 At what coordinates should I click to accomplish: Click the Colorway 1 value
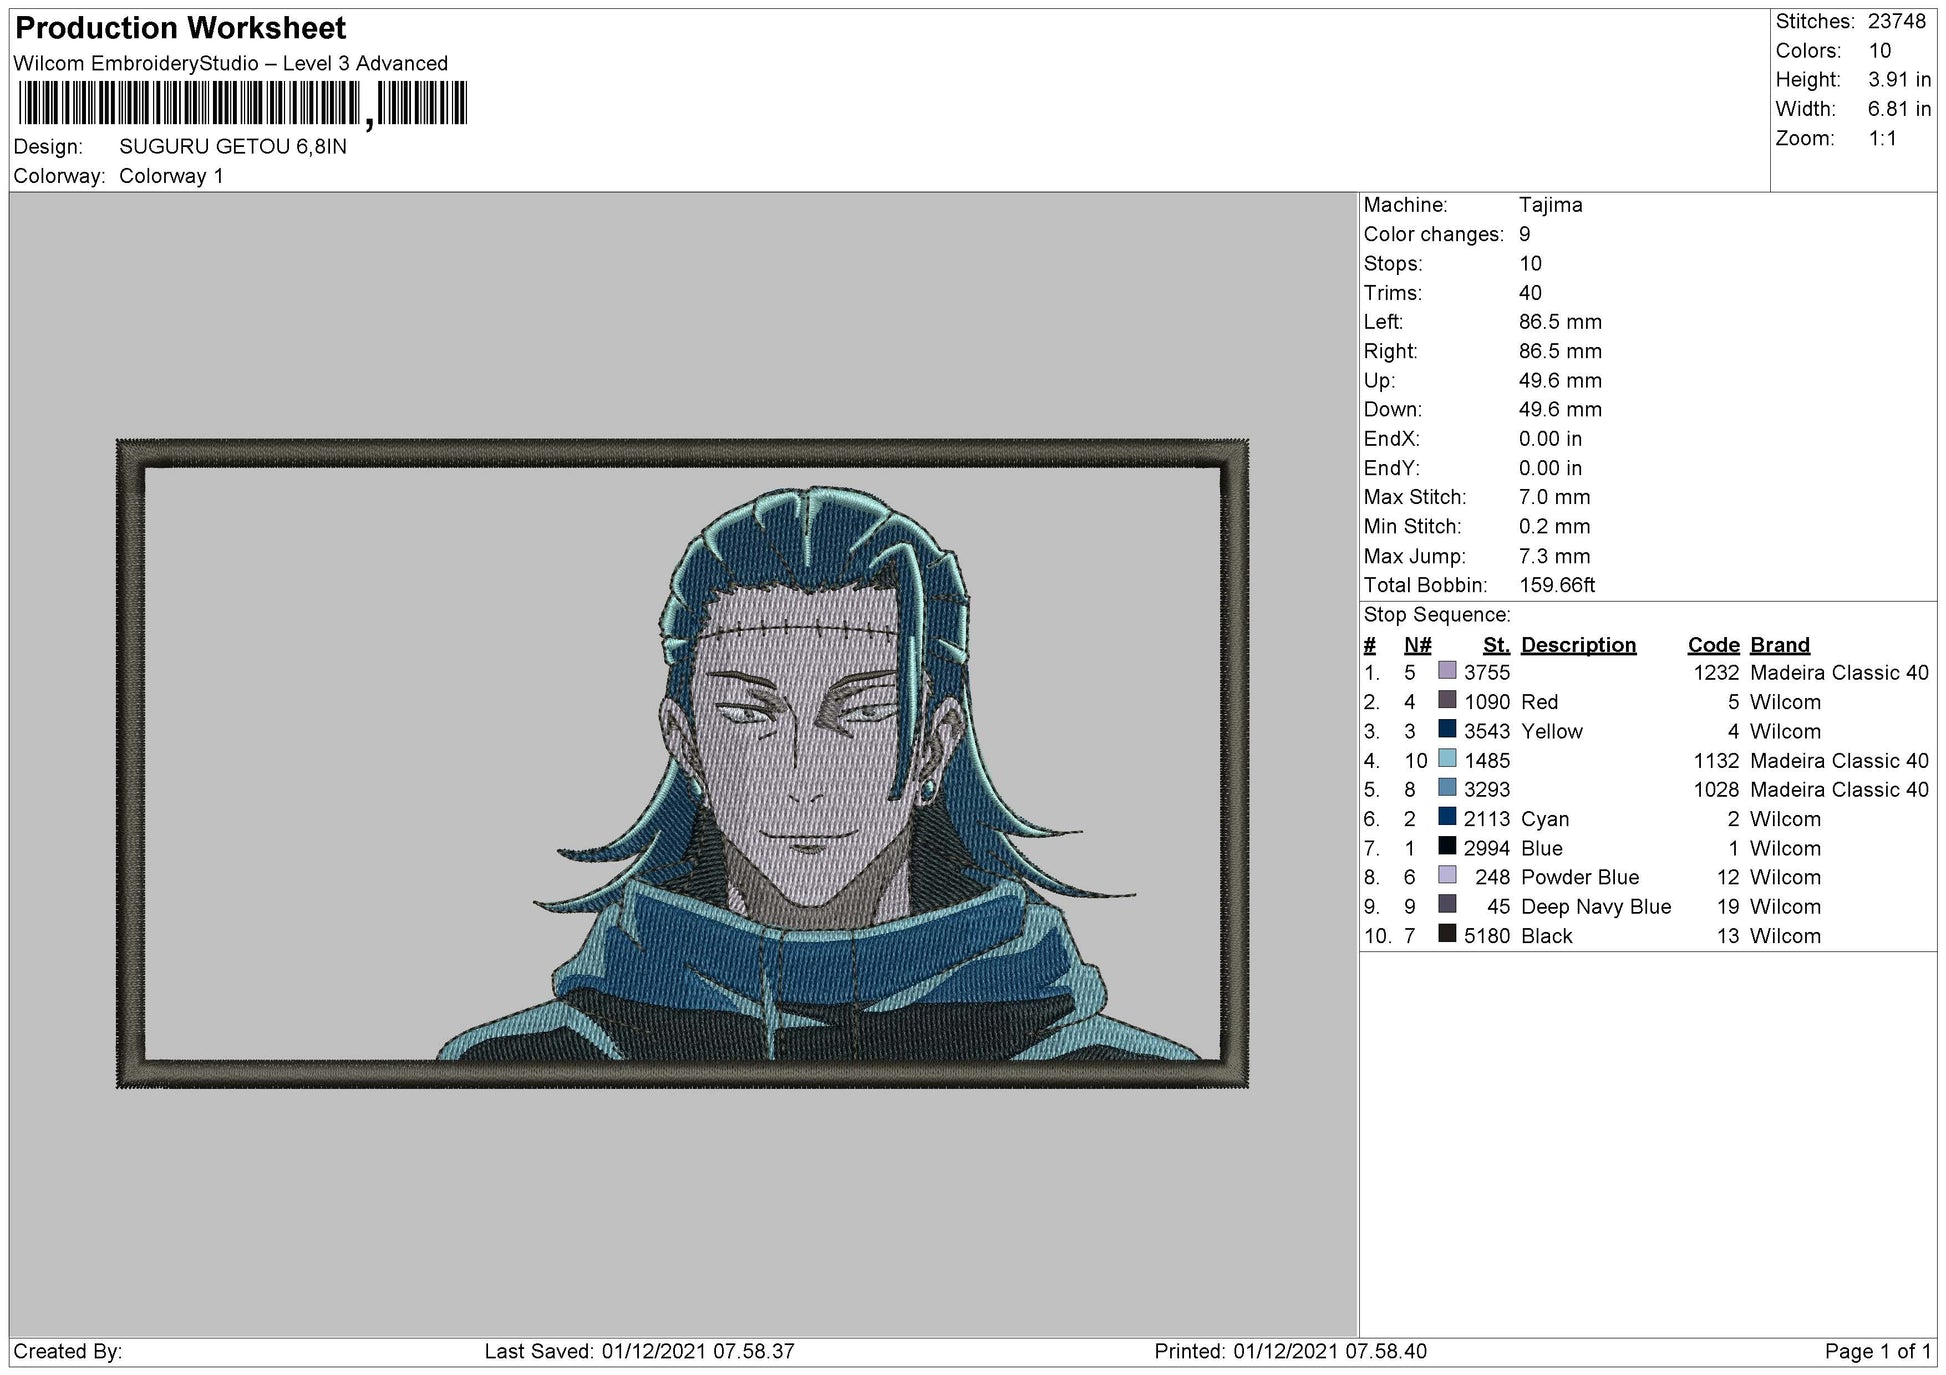[x=171, y=176]
